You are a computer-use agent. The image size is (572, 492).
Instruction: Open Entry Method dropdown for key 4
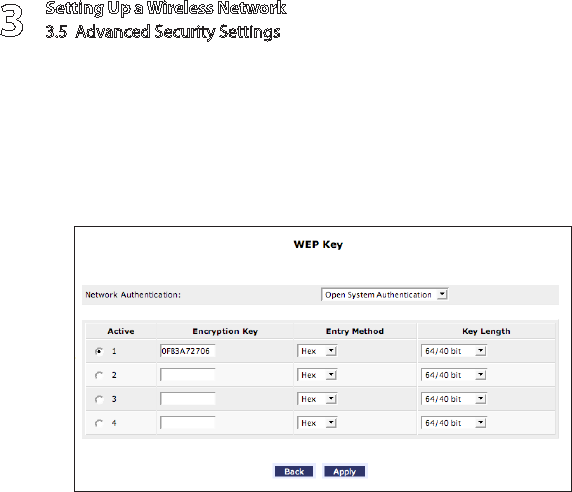point(317,423)
